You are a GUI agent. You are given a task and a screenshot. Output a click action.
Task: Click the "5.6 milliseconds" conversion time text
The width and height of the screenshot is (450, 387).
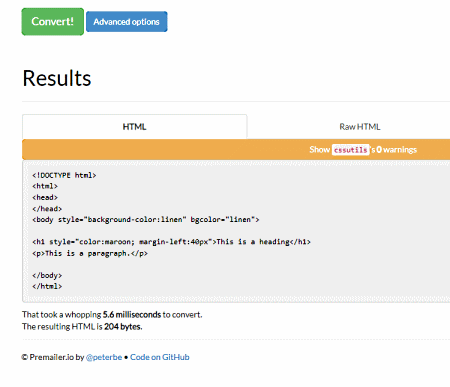click(x=132, y=314)
